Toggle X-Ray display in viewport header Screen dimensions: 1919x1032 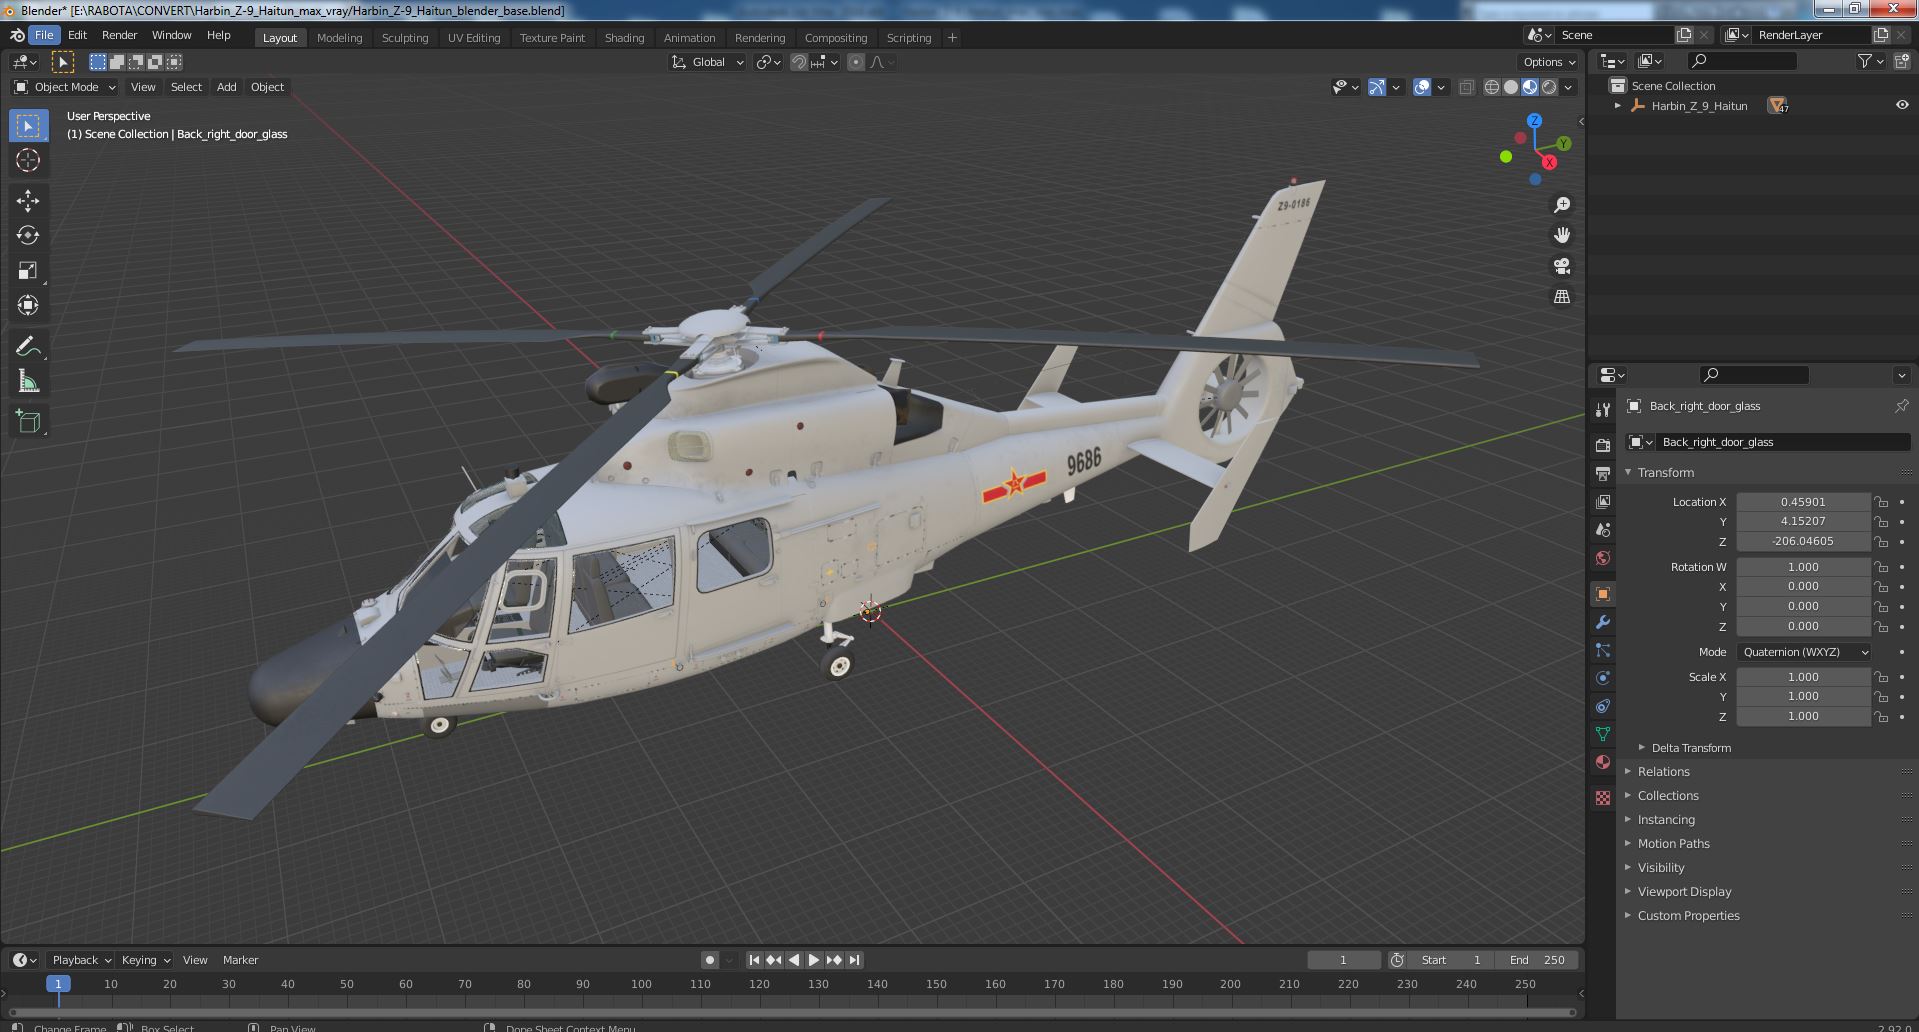point(1466,87)
